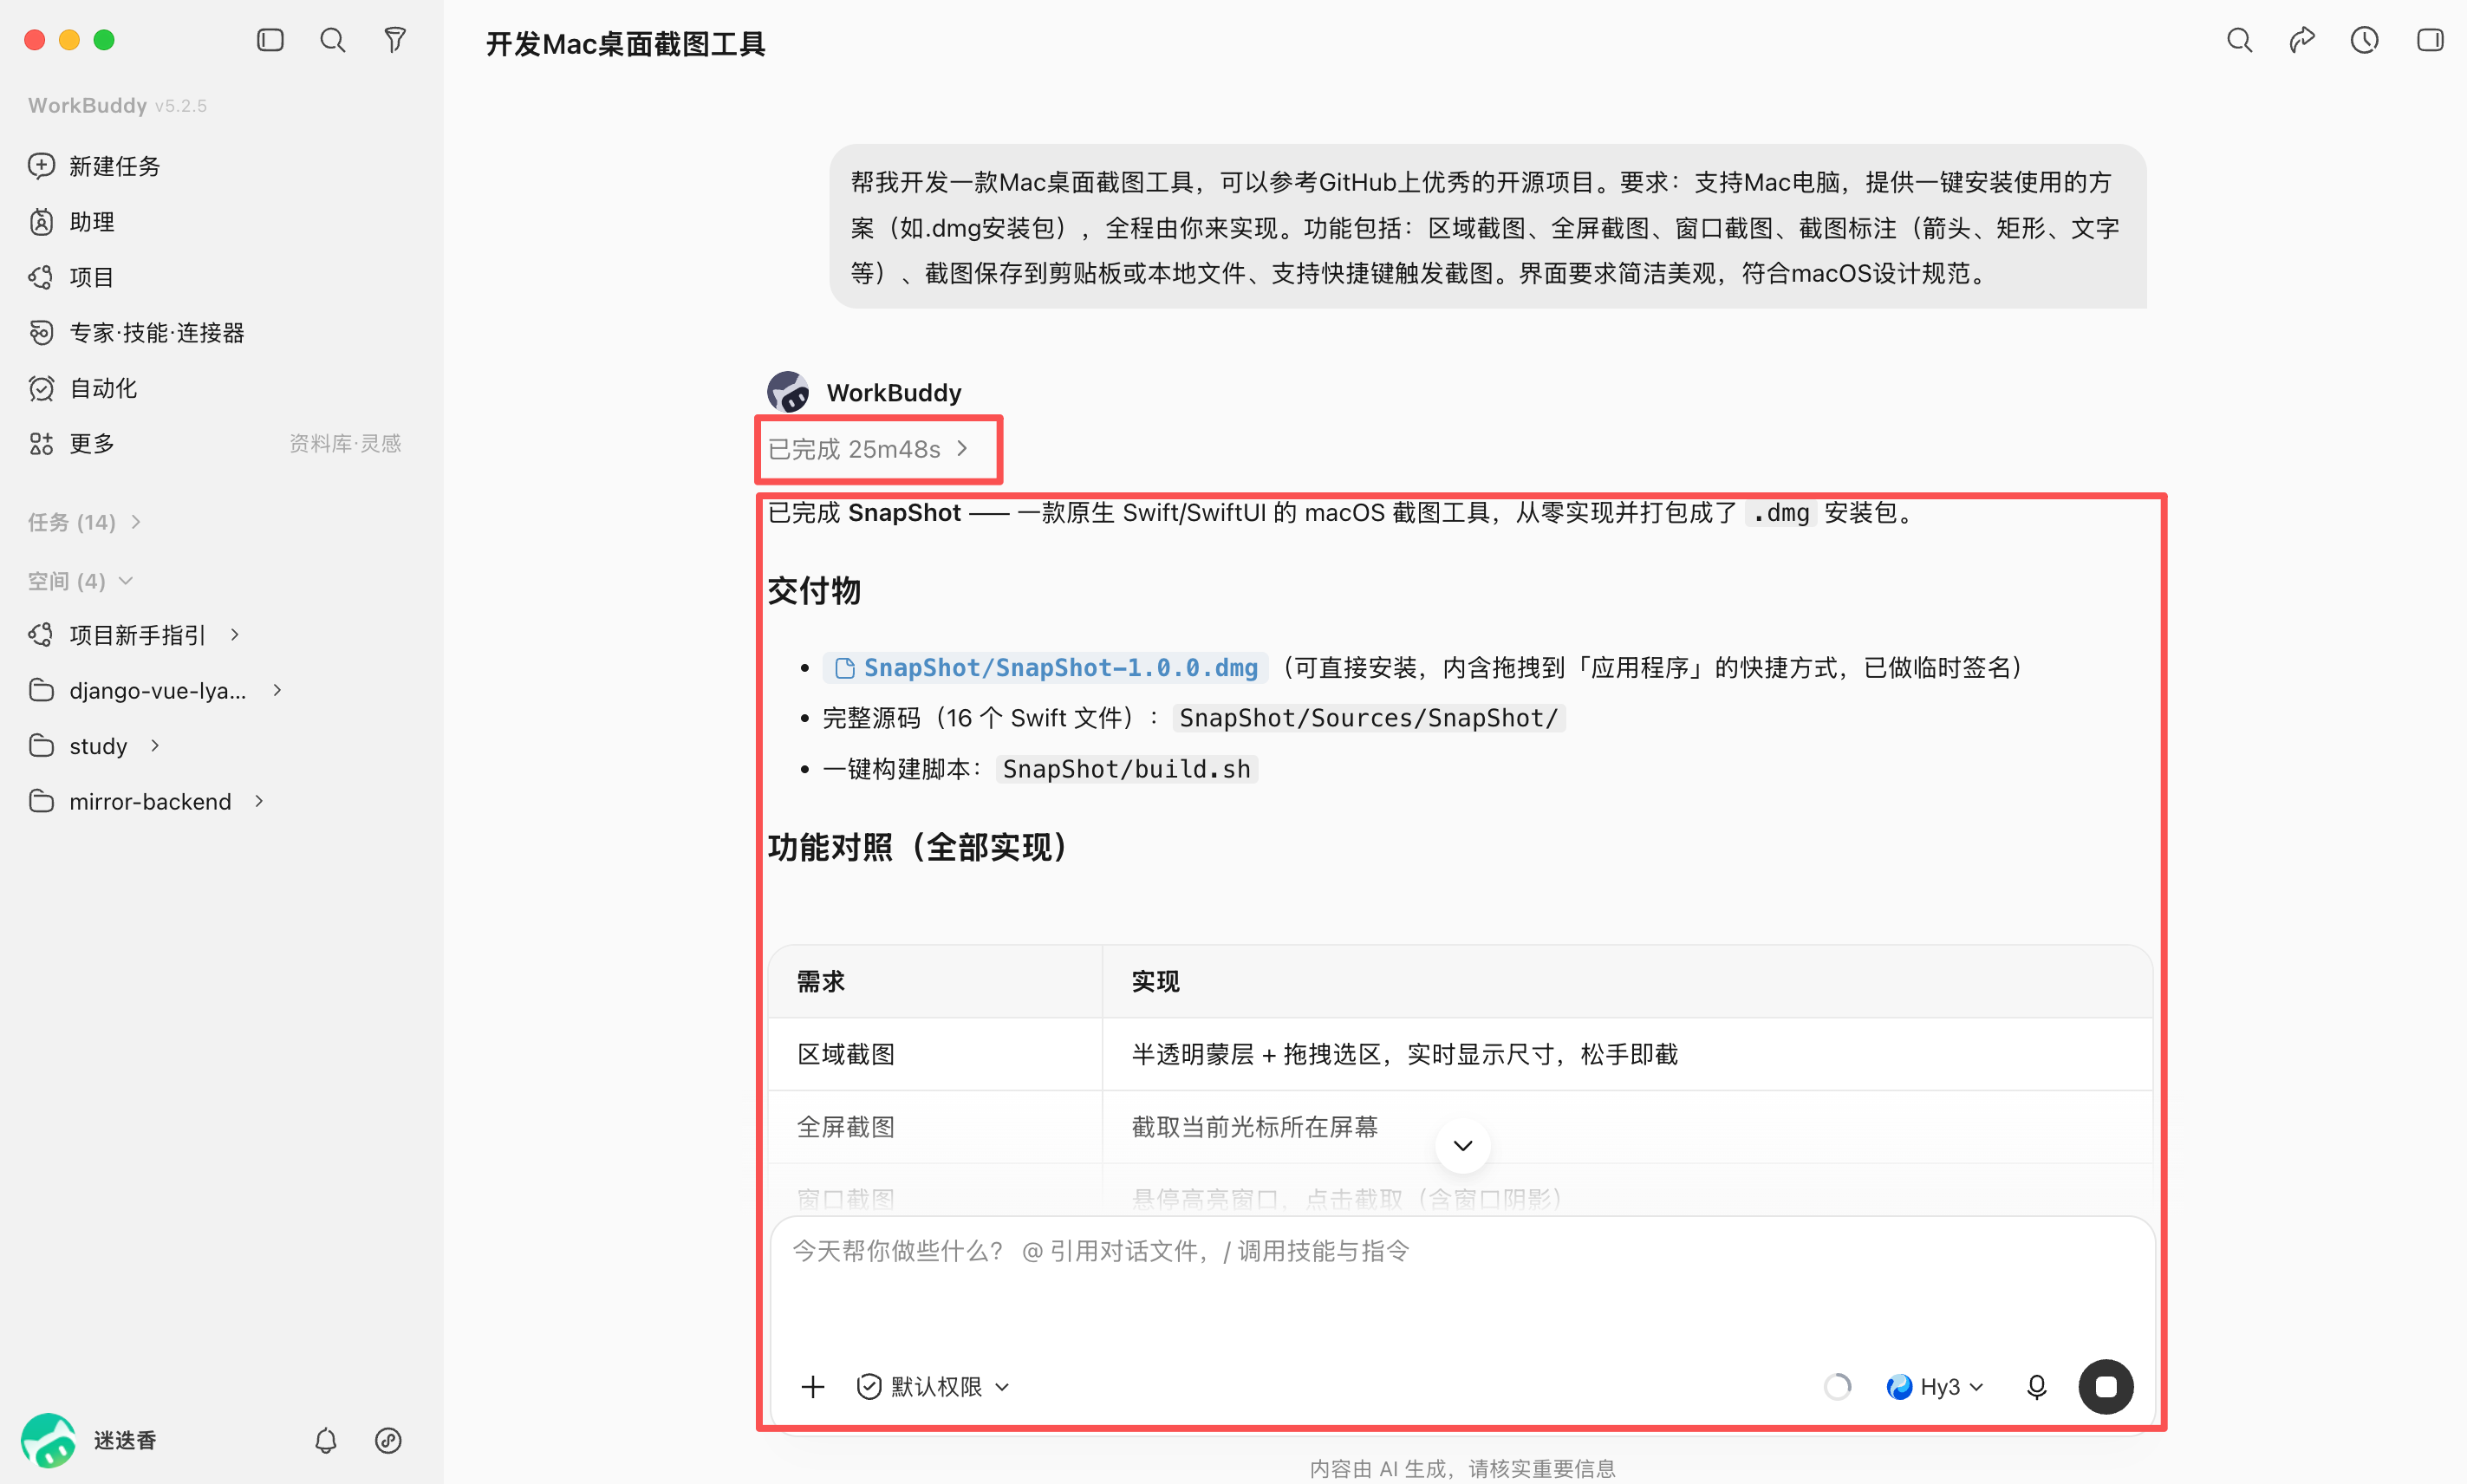Add attachment with plus icon
The height and width of the screenshot is (1484, 2467).
(813, 1386)
